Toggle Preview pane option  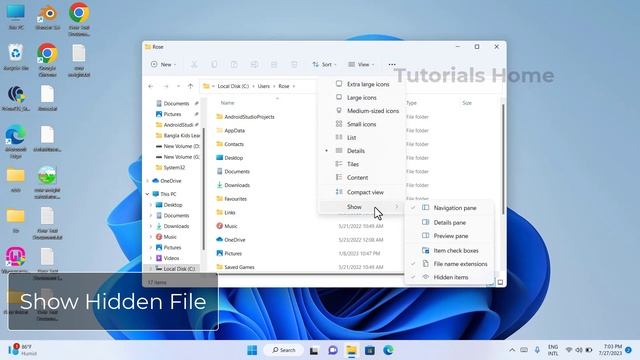click(x=449, y=236)
